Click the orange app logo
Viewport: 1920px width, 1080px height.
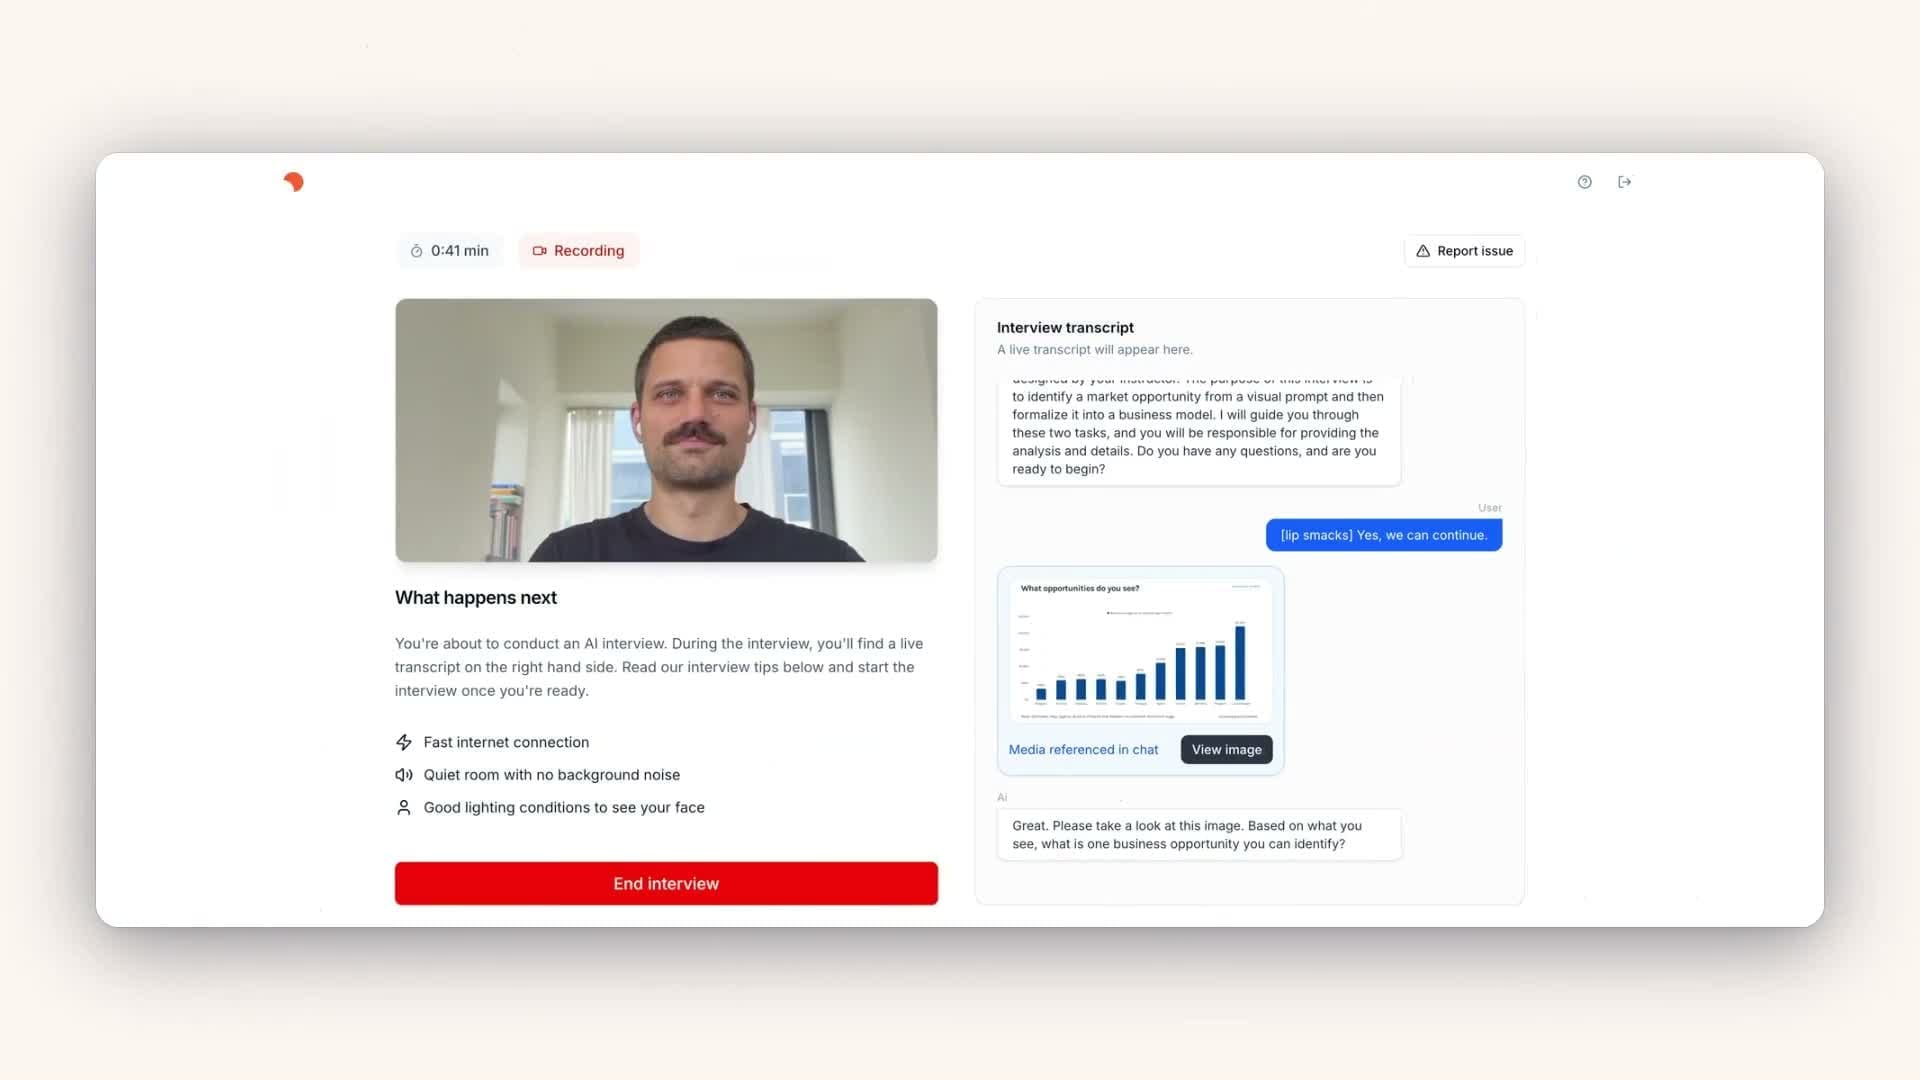(293, 182)
